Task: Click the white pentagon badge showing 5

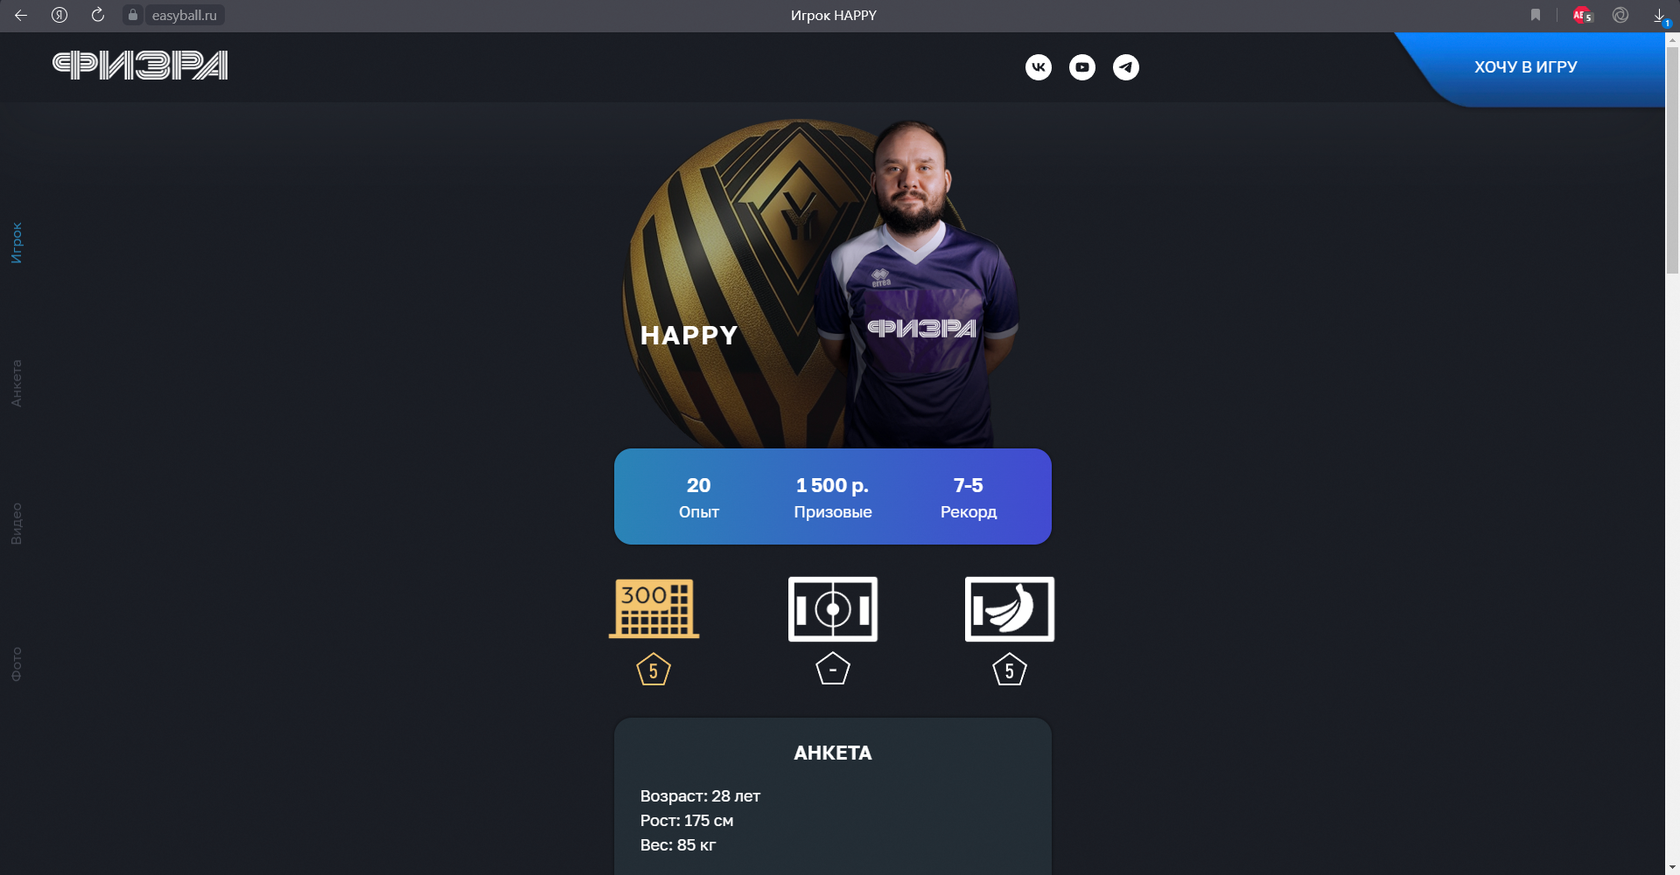Action: coord(1010,670)
